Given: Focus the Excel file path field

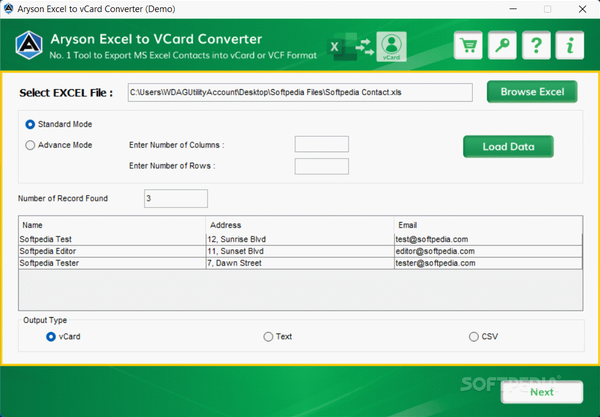Looking at the screenshot, I should 300,93.
